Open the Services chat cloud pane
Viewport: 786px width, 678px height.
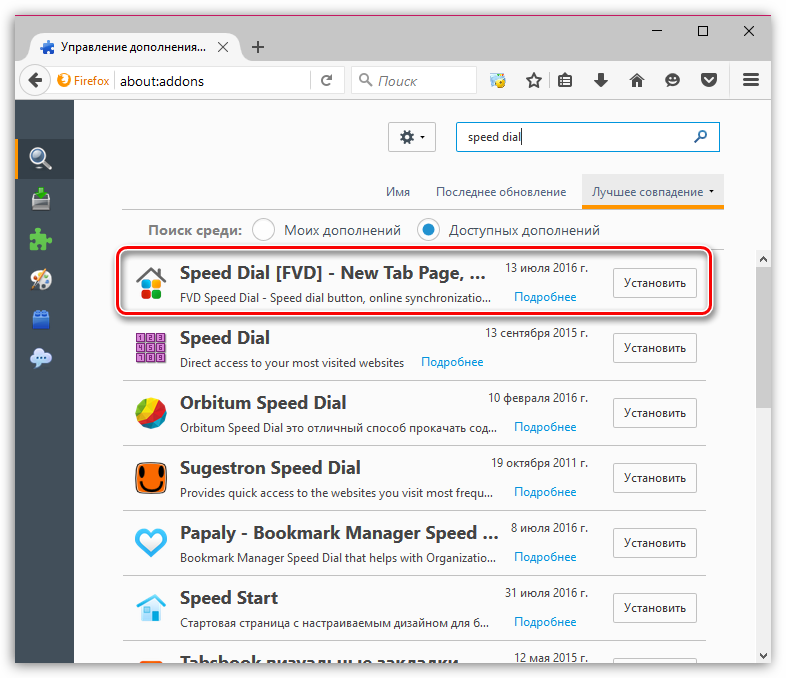[41, 358]
